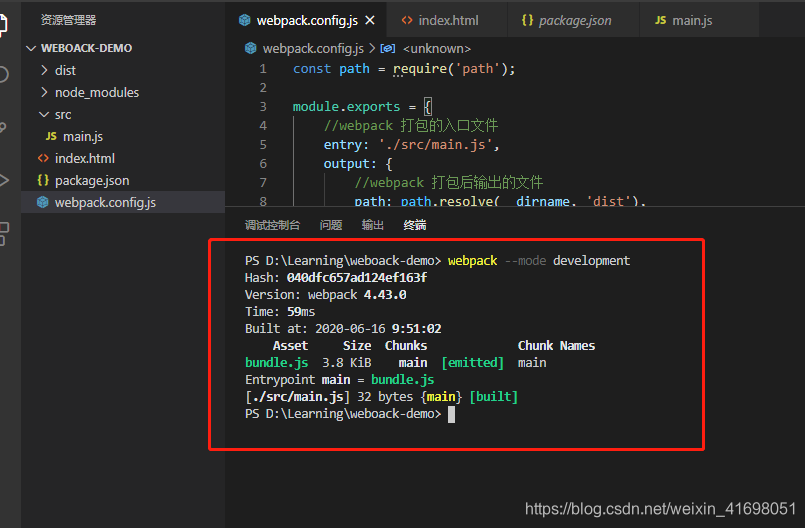The image size is (805, 528).
Task: Click the HTML icon on index.html tab
Action: tap(407, 21)
